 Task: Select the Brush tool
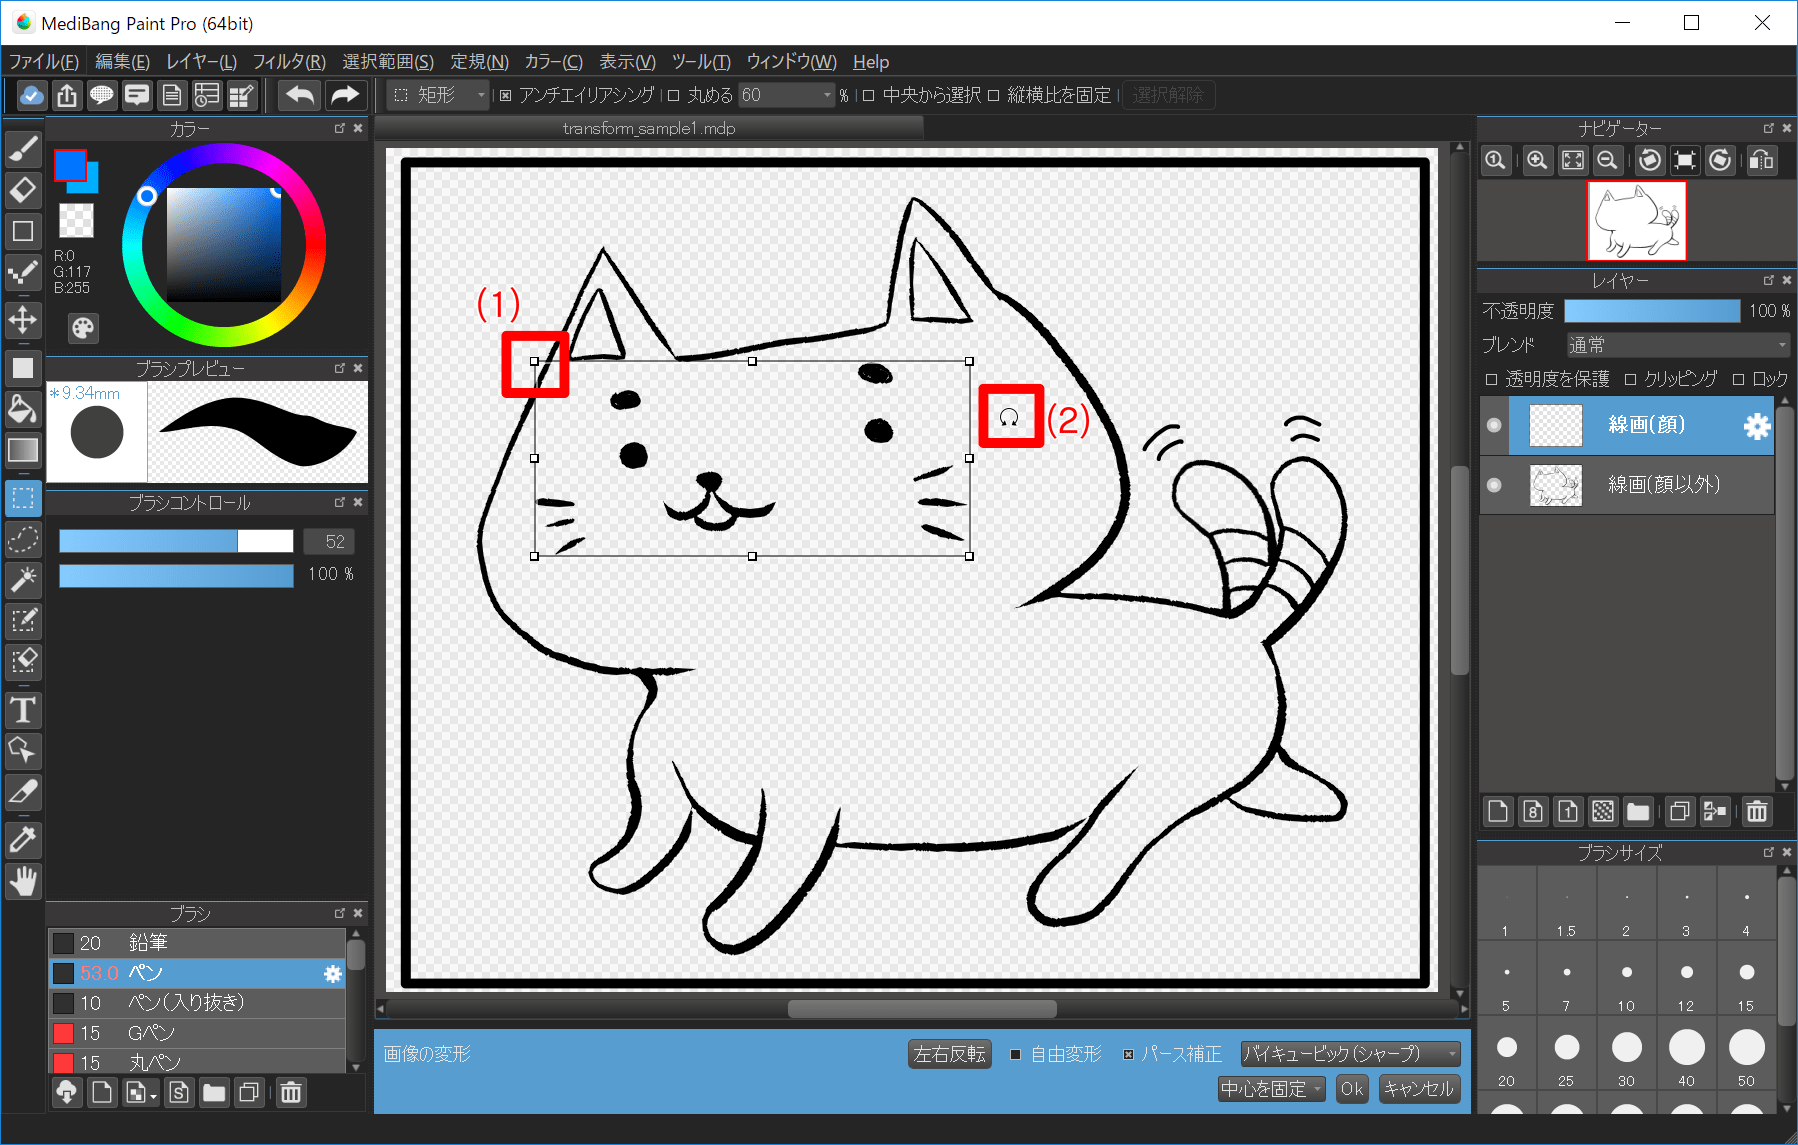coord(23,148)
